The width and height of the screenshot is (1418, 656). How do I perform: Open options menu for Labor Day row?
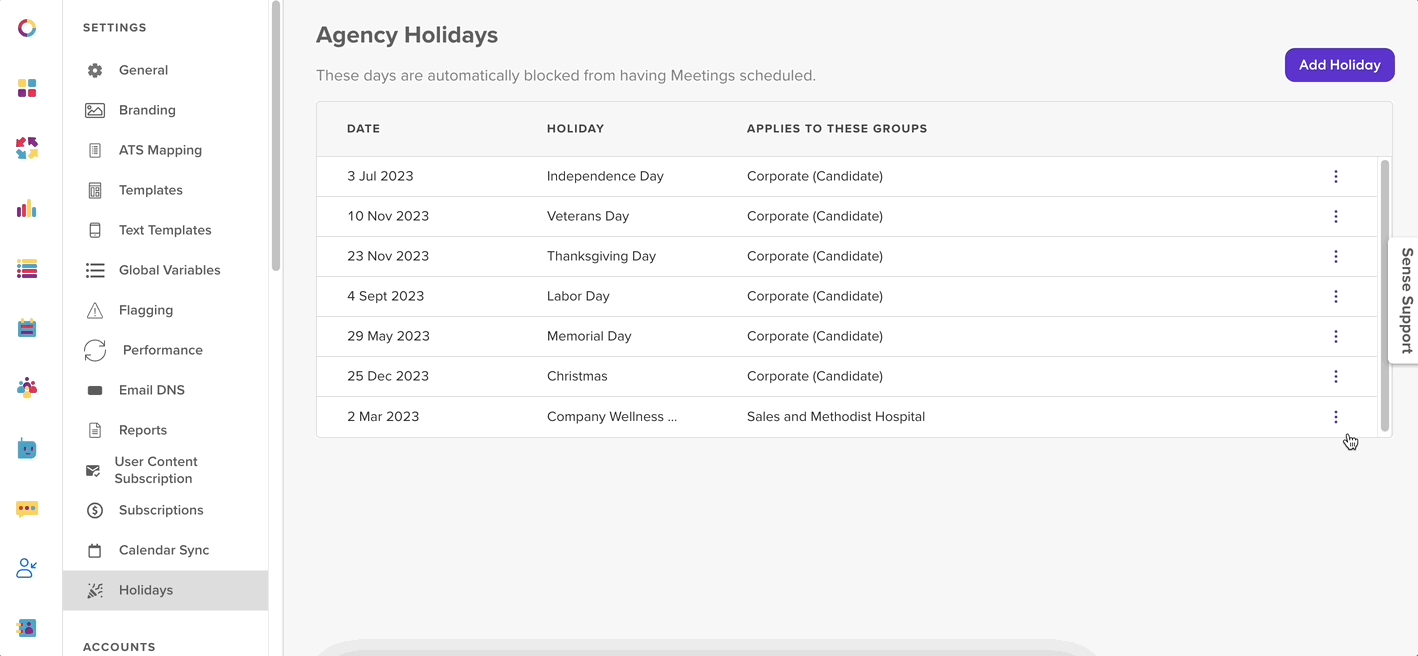point(1336,296)
